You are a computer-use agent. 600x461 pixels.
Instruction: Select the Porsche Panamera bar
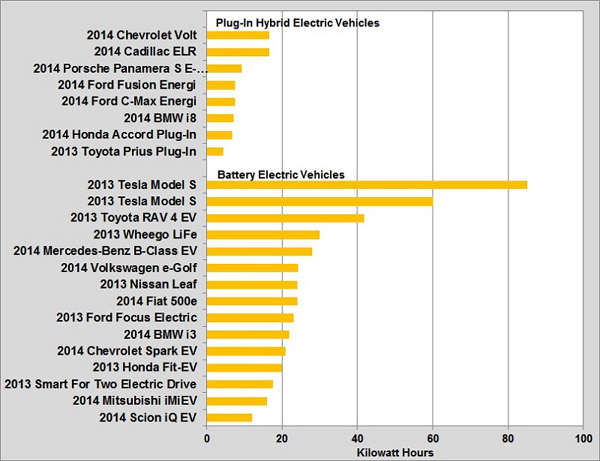pyautogui.click(x=224, y=68)
